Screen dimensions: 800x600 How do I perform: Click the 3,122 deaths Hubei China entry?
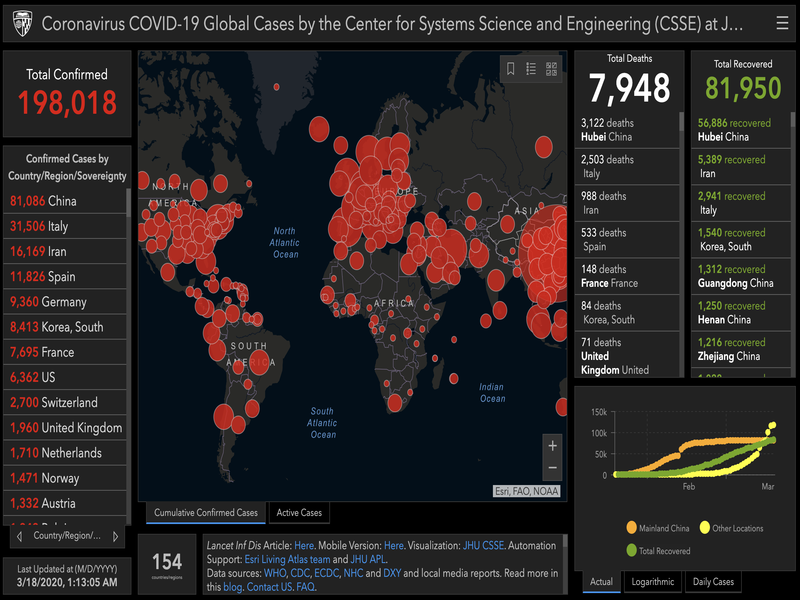click(627, 130)
